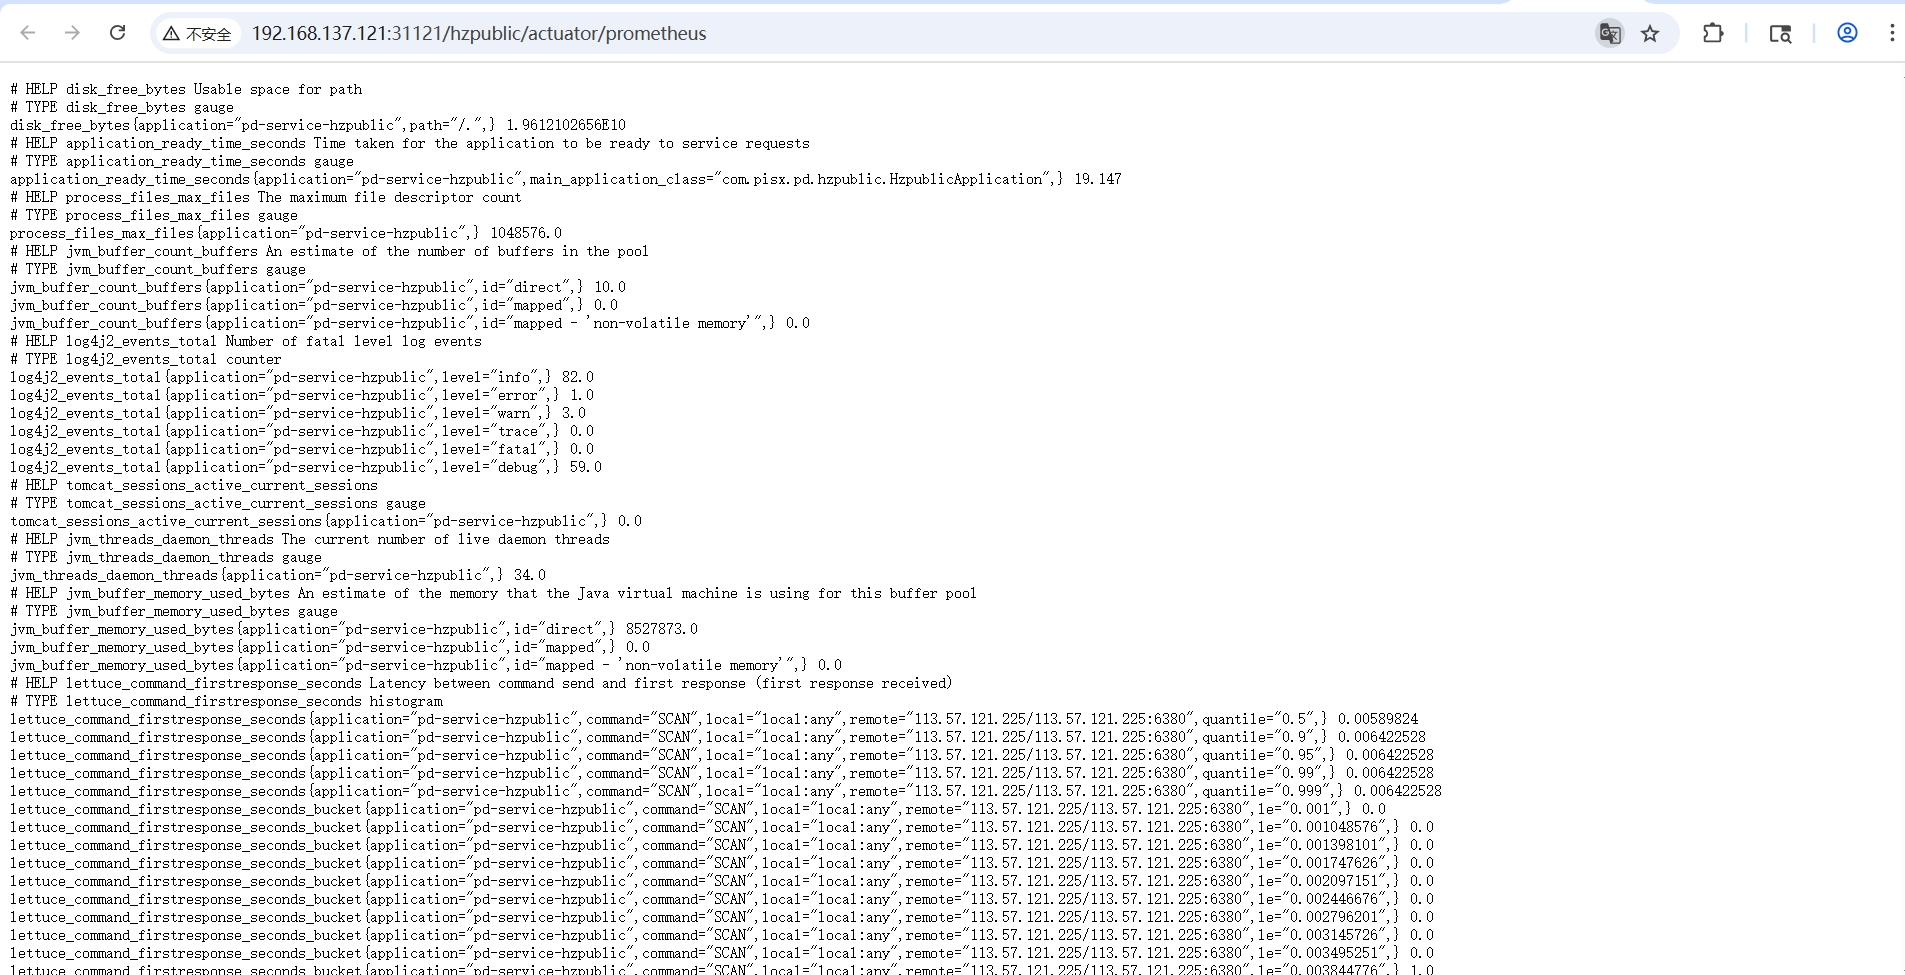The width and height of the screenshot is (1905, 975).
Task: Click the process_files_max_files value 1048576.0
Action: point(525,233)
